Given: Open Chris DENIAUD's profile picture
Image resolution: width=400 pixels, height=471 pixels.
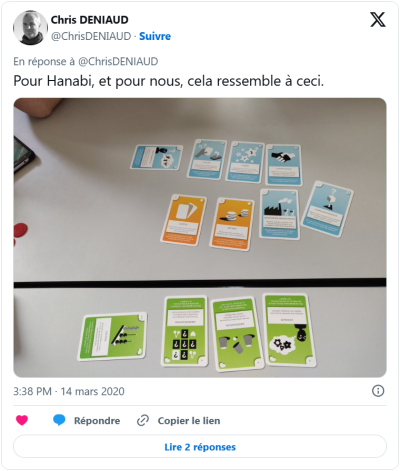Looking at the screenshot, I should coord(30,28).
